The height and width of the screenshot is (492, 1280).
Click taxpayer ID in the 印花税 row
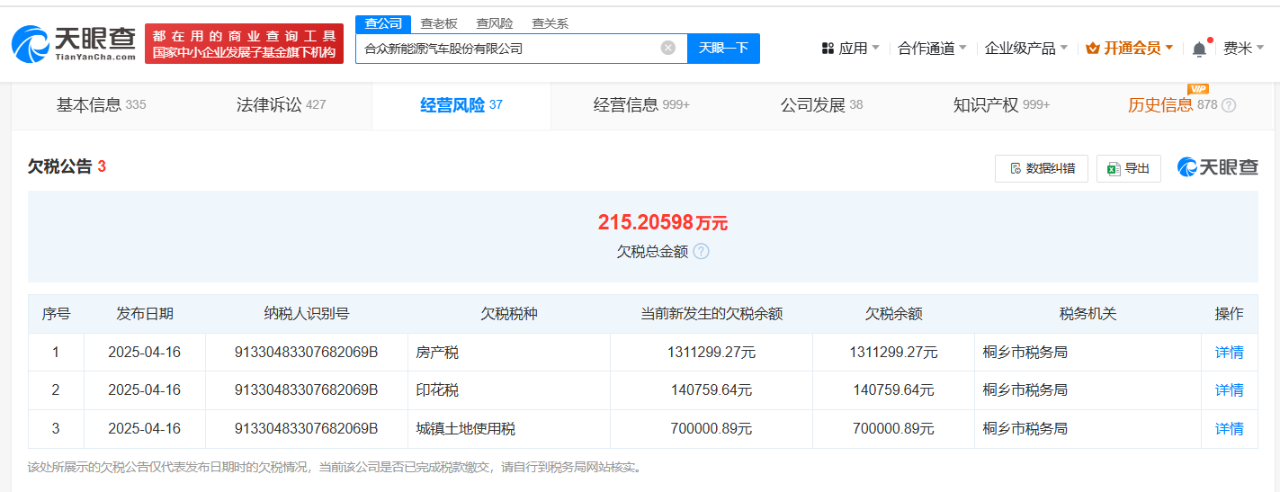[x=306, y=390]
